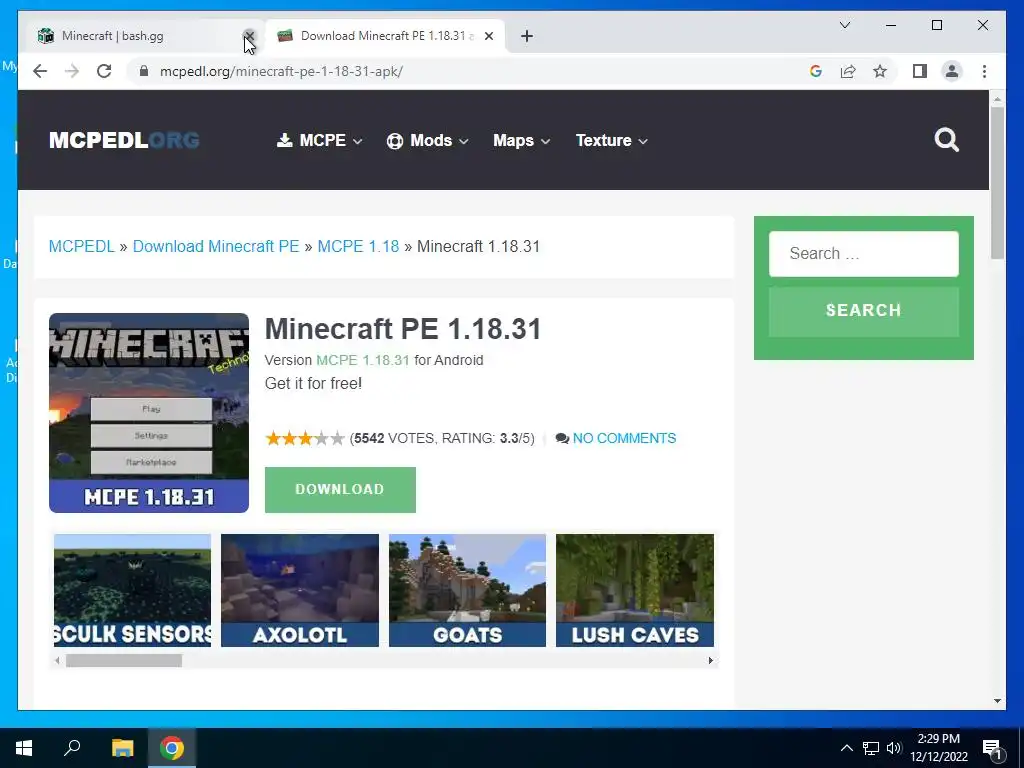Image resolution: width=1024 pixels, height=768 pixels.
Task: Click the Search input field
Action: coord(863,253)
